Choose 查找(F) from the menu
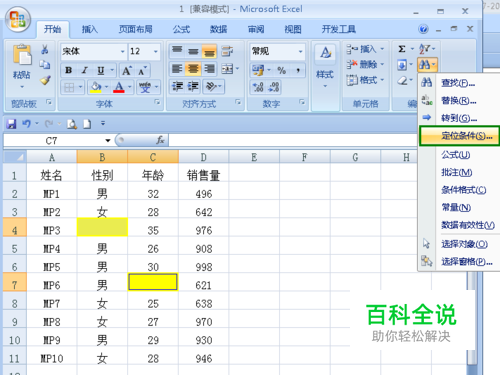The image size is (500, 375). [x=459, y=83]
